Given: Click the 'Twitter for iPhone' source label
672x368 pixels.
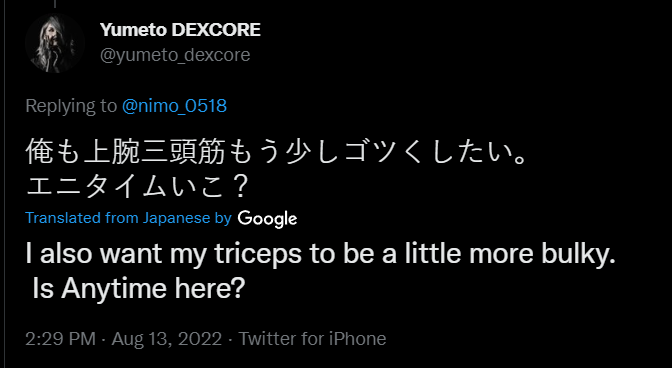Looking at the screenshot, I should click(312, 339).
